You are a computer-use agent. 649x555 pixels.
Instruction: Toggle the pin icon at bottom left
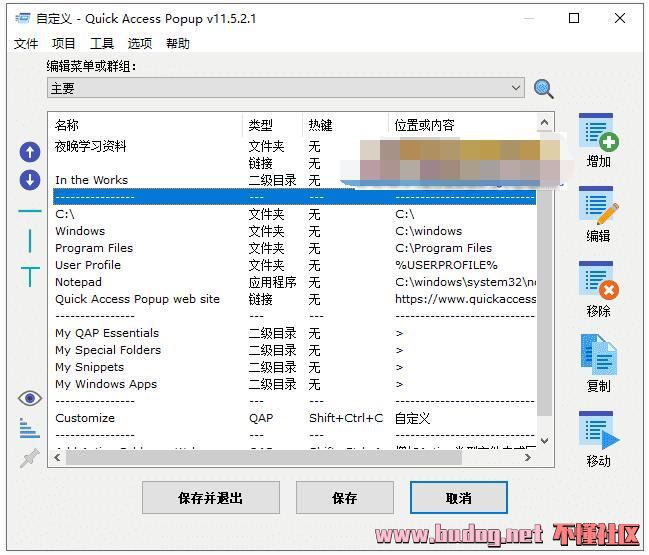point(30,458)
